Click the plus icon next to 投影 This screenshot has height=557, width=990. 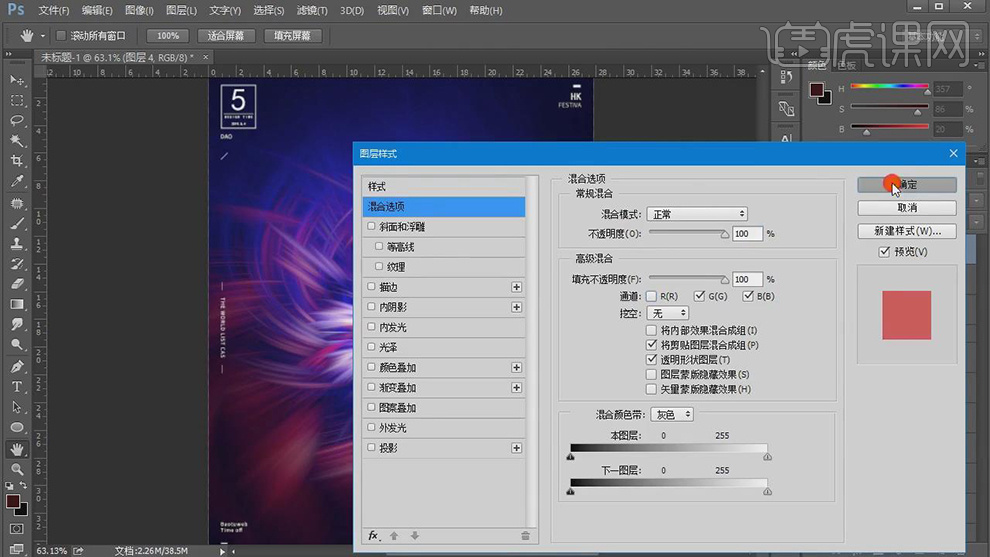(517, 448)
